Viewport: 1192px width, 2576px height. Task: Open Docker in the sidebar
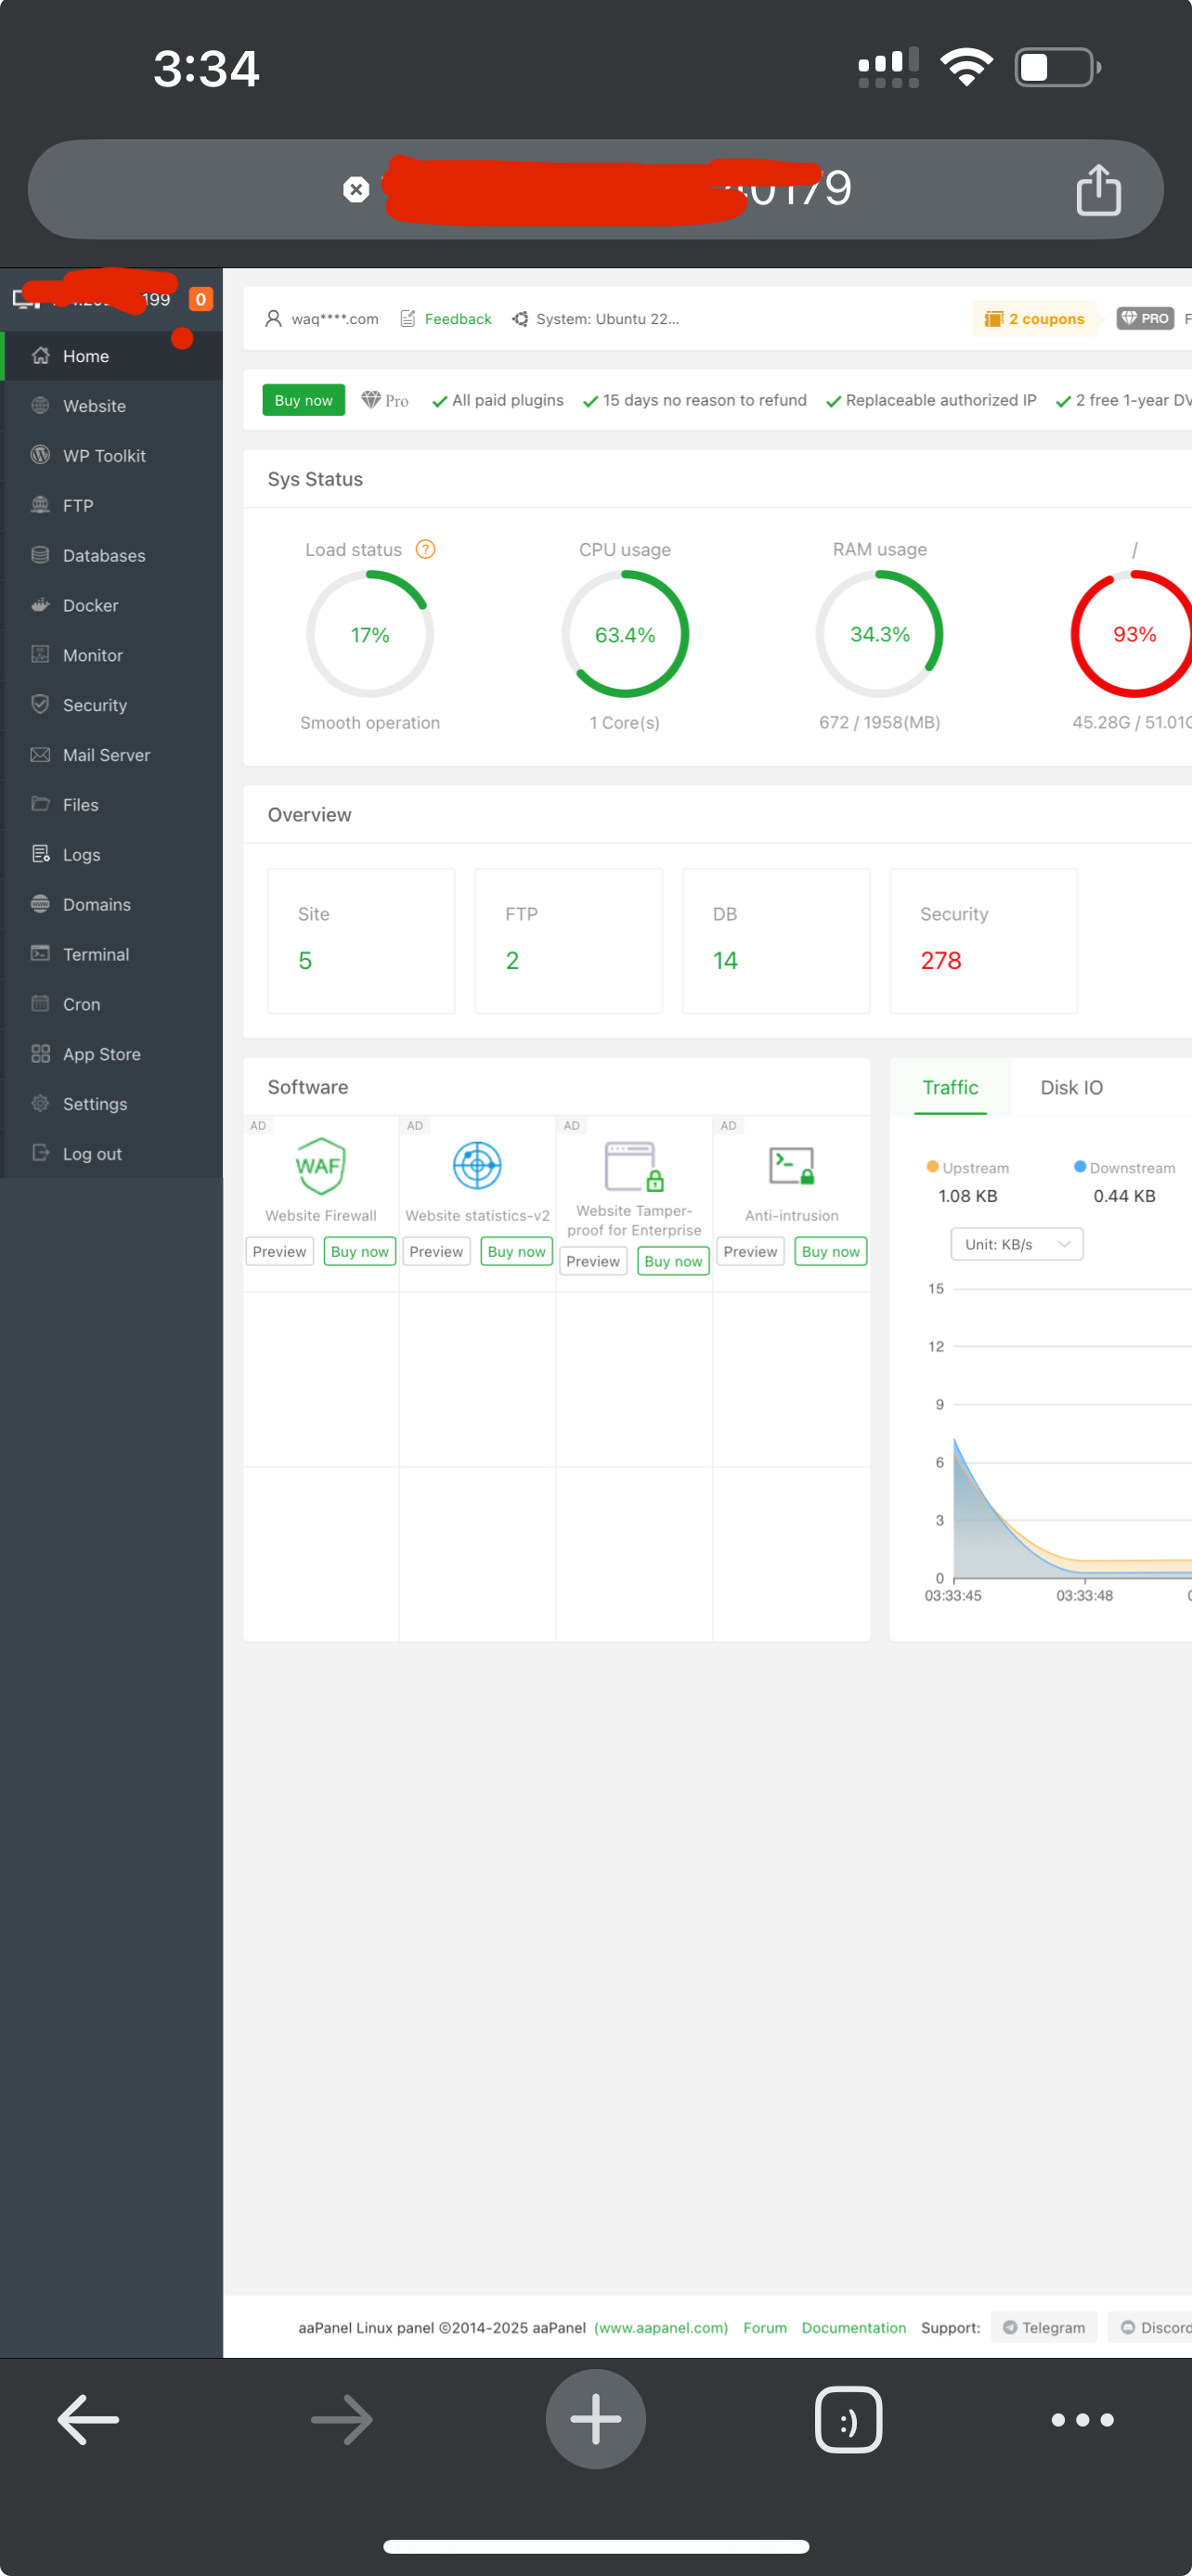point(90,605)
